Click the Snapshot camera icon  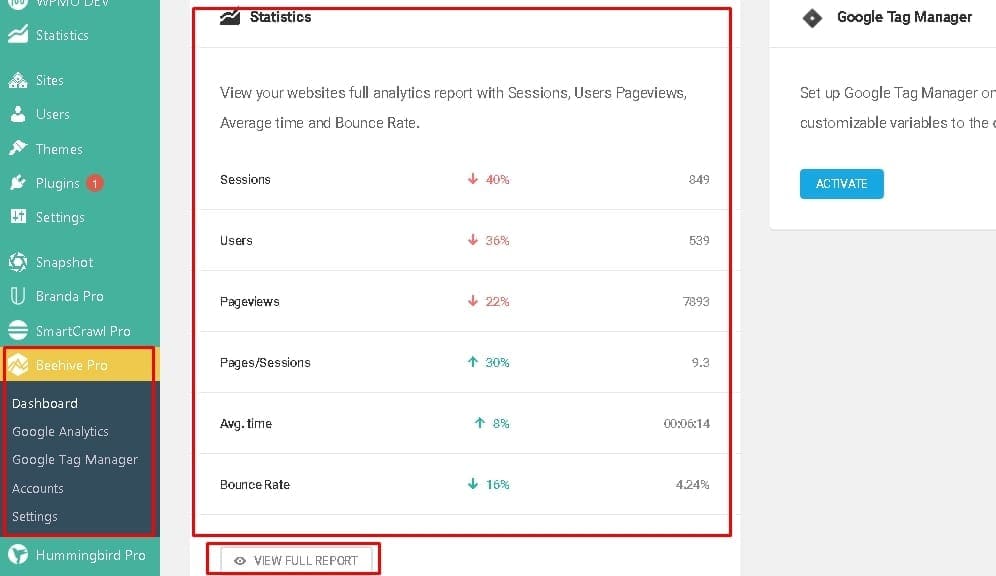point(18,262)
